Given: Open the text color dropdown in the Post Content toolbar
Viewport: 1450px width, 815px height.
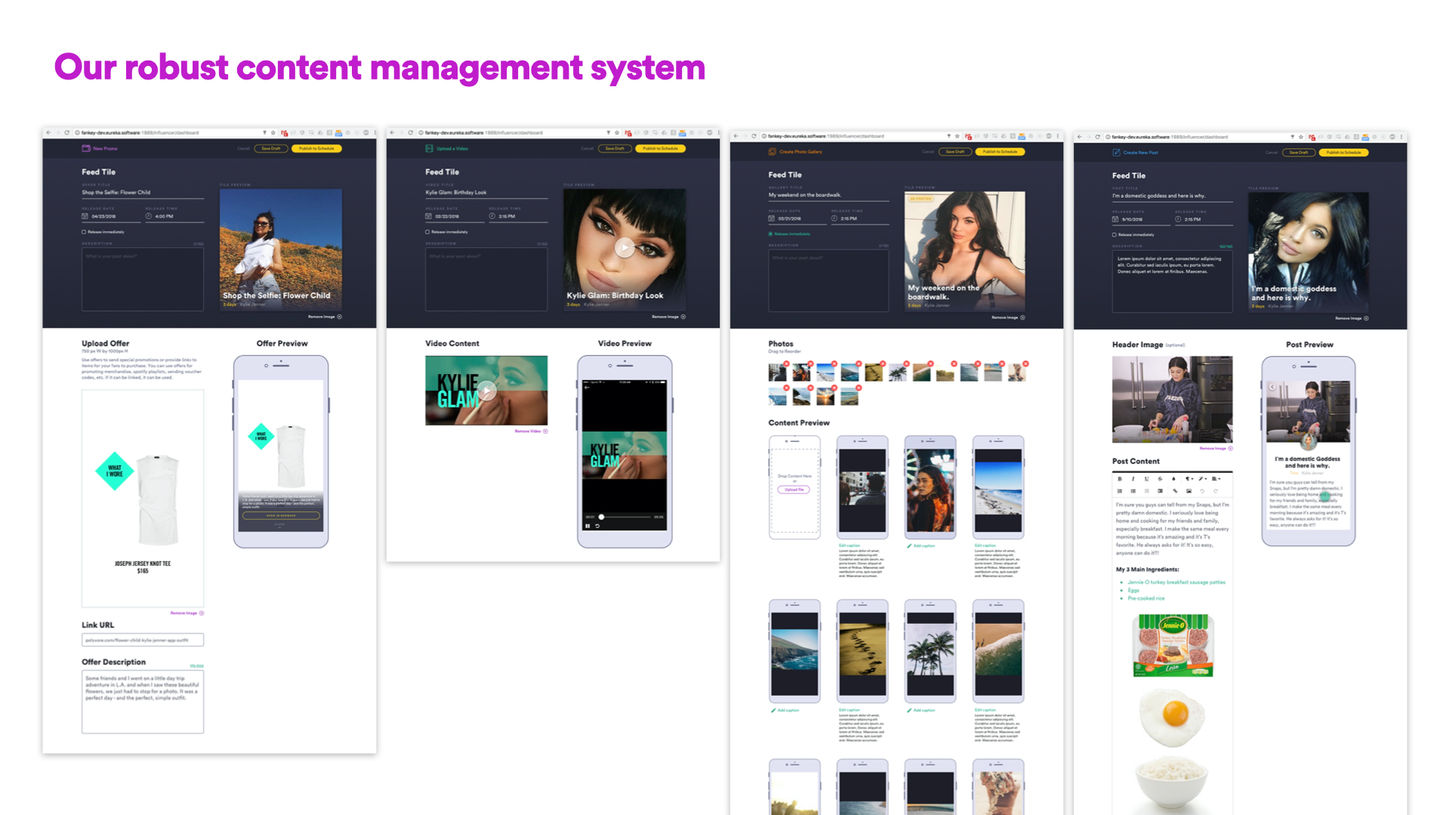Looking at the screenshot, I should coord(1203,479).
